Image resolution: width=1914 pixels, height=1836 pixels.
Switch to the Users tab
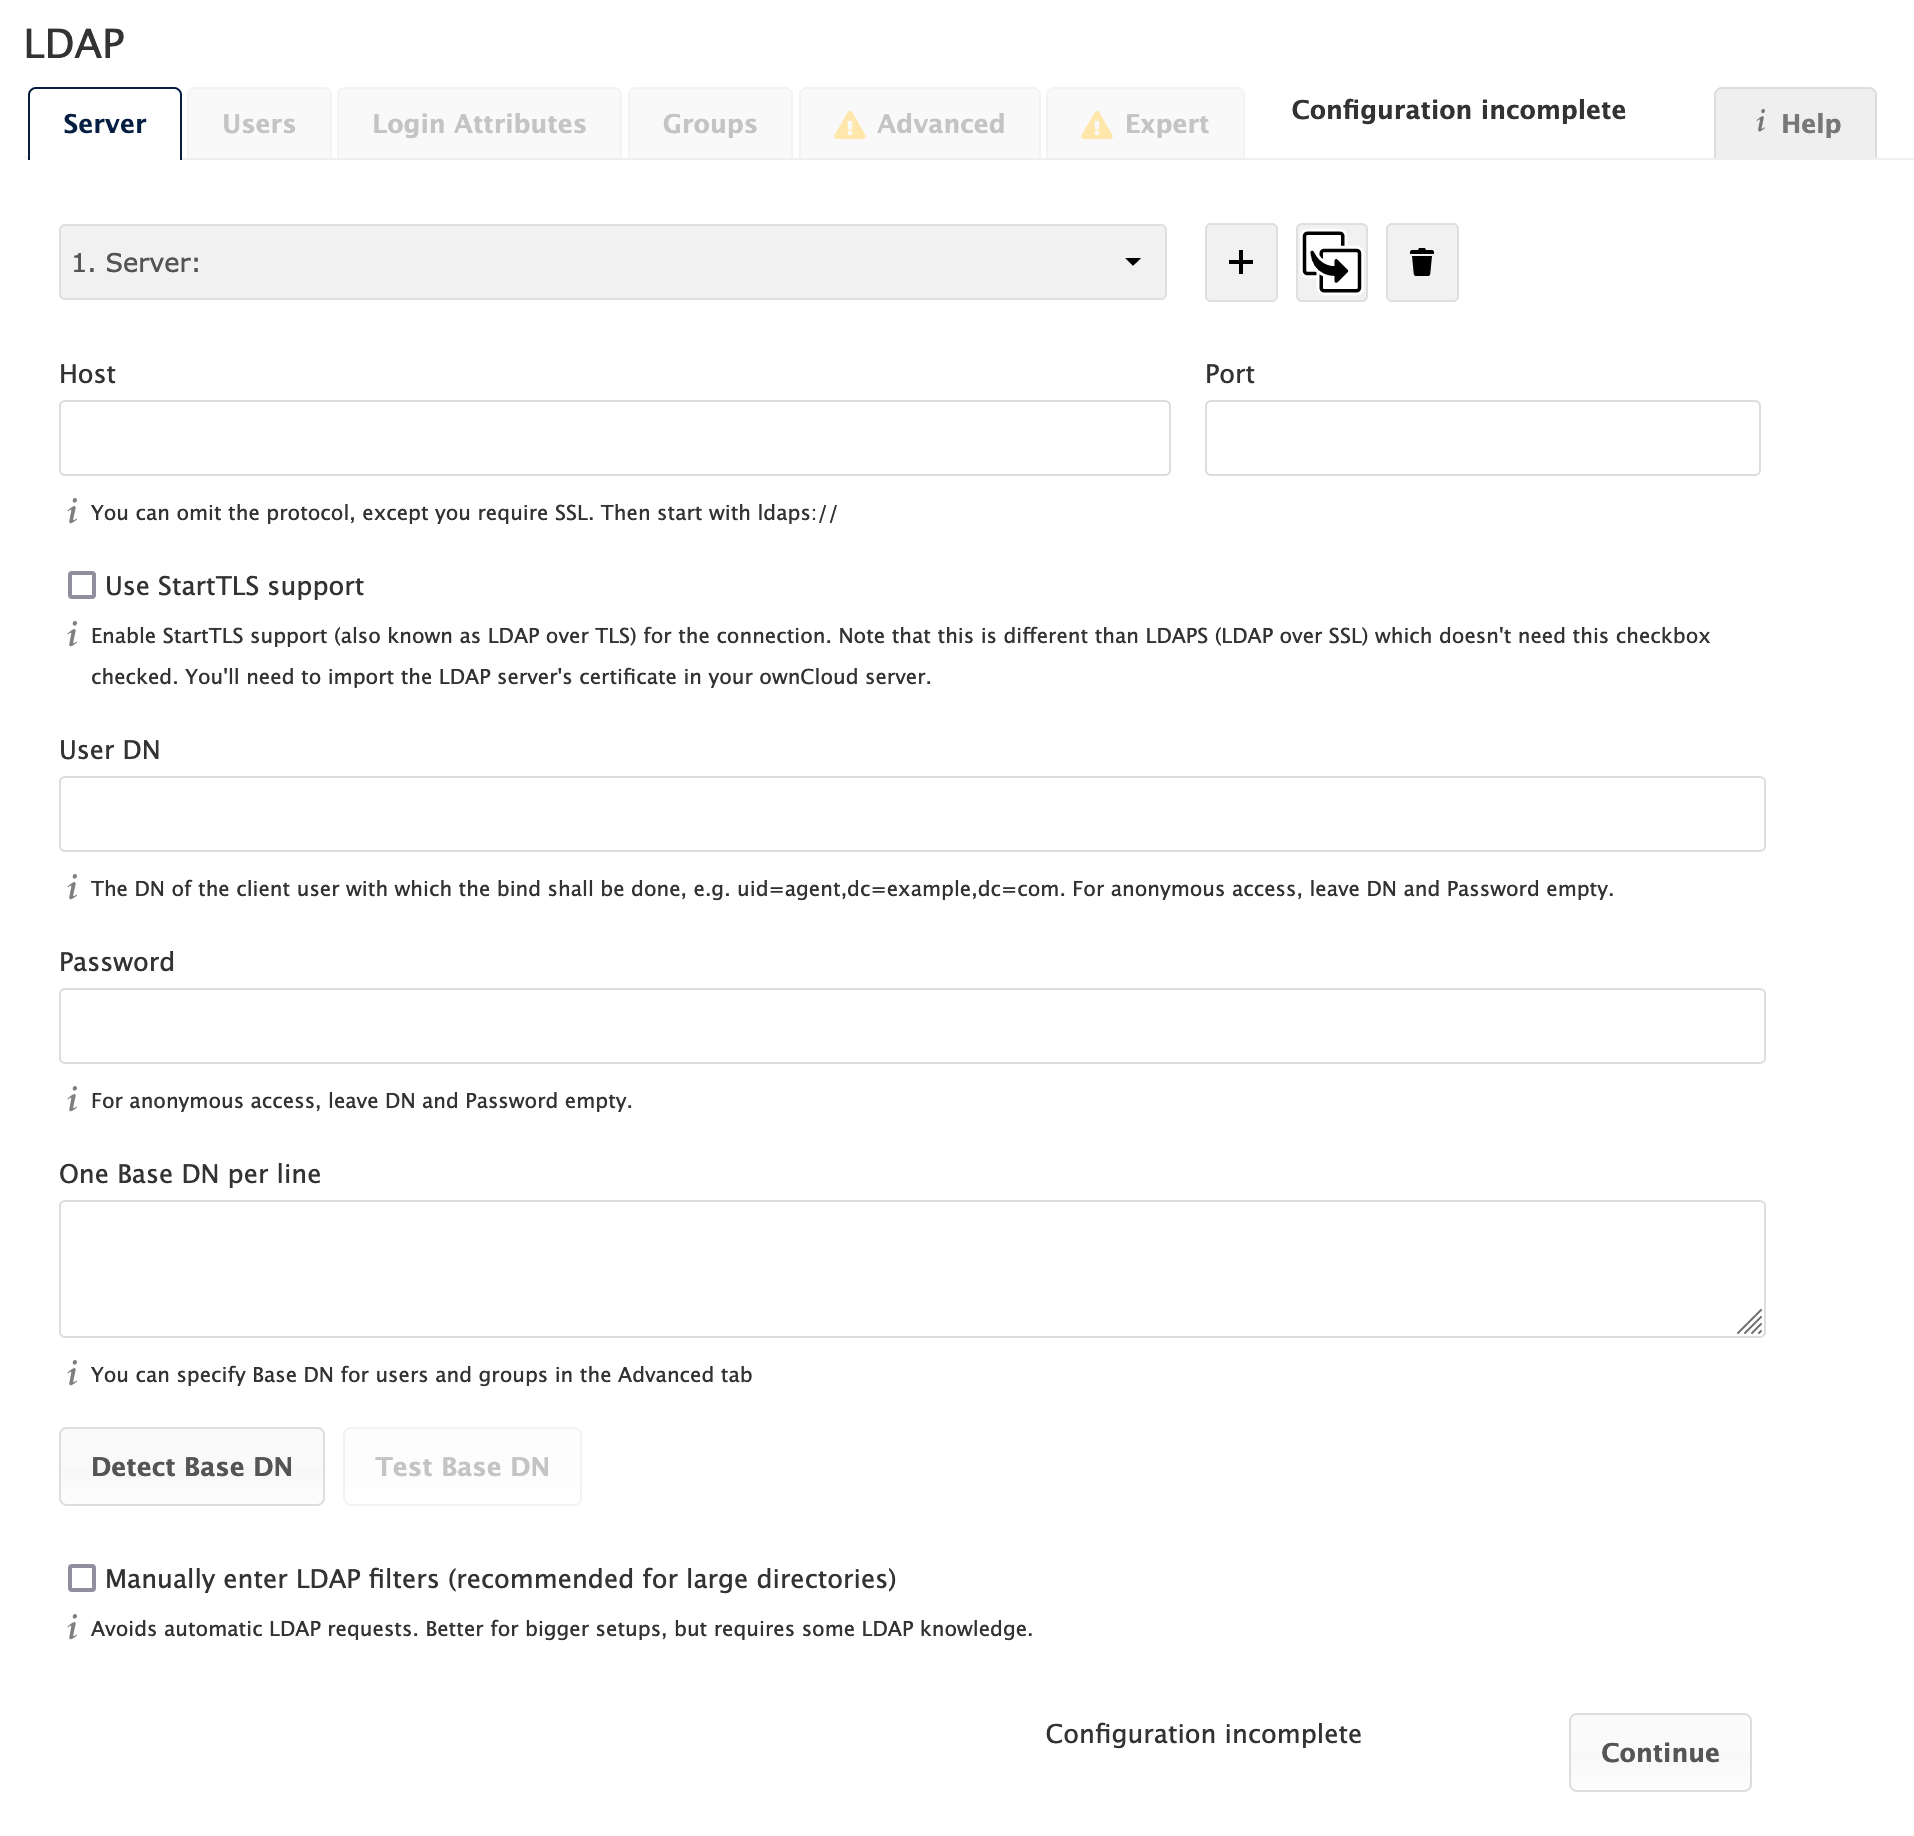[x=259, y=123]
